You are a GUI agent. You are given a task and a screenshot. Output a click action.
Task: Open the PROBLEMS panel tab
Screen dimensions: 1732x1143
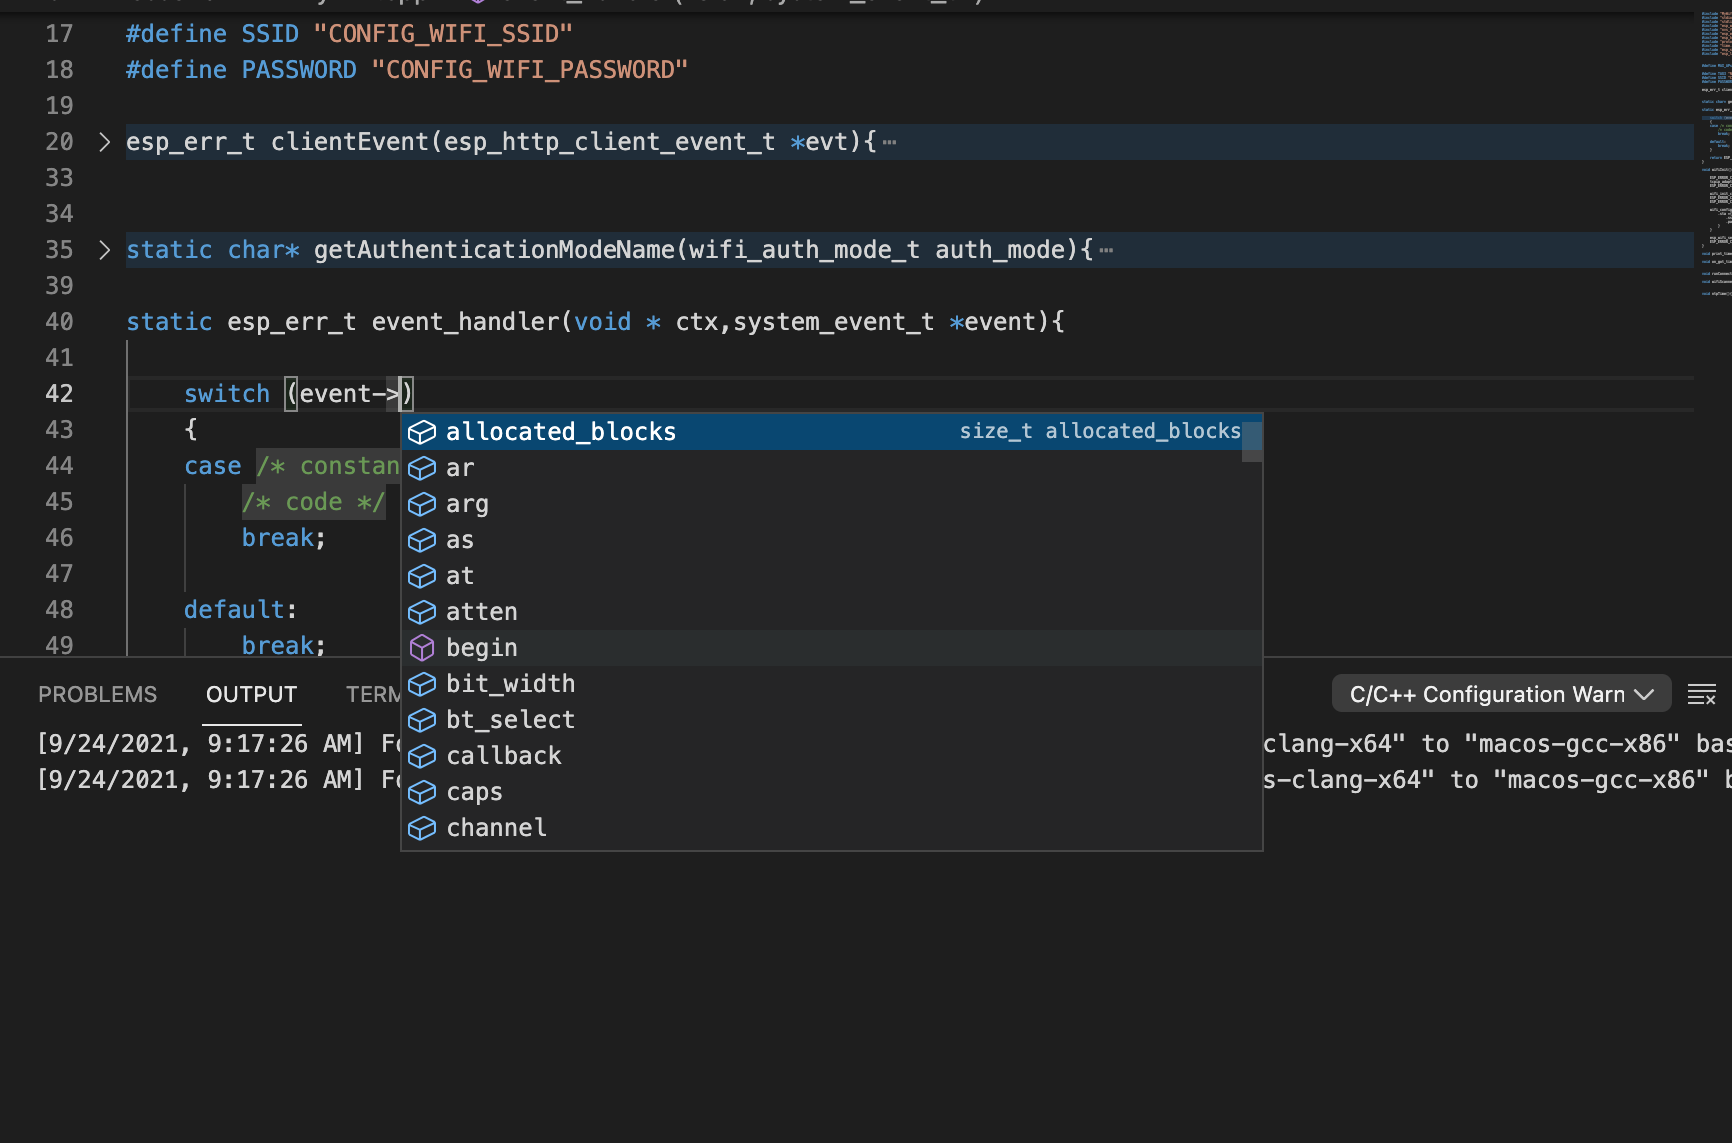[x=98, y=694]
